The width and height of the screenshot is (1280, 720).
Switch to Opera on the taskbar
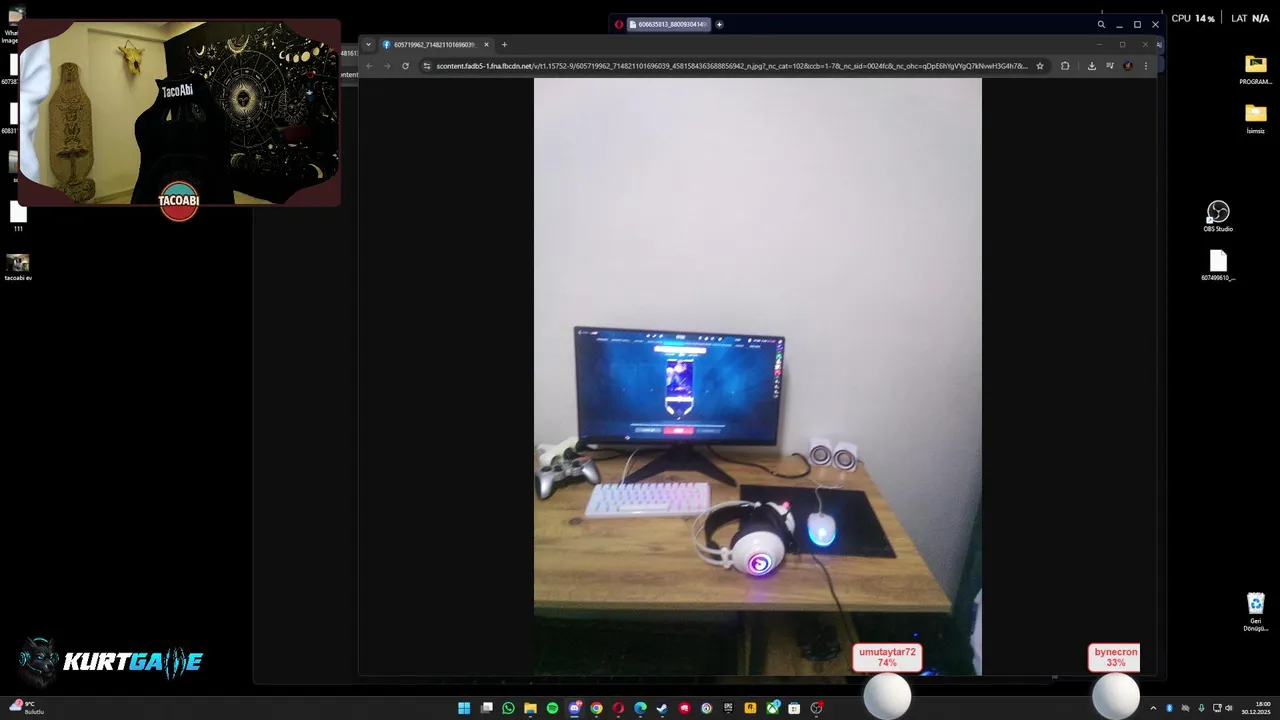point(618,708)
